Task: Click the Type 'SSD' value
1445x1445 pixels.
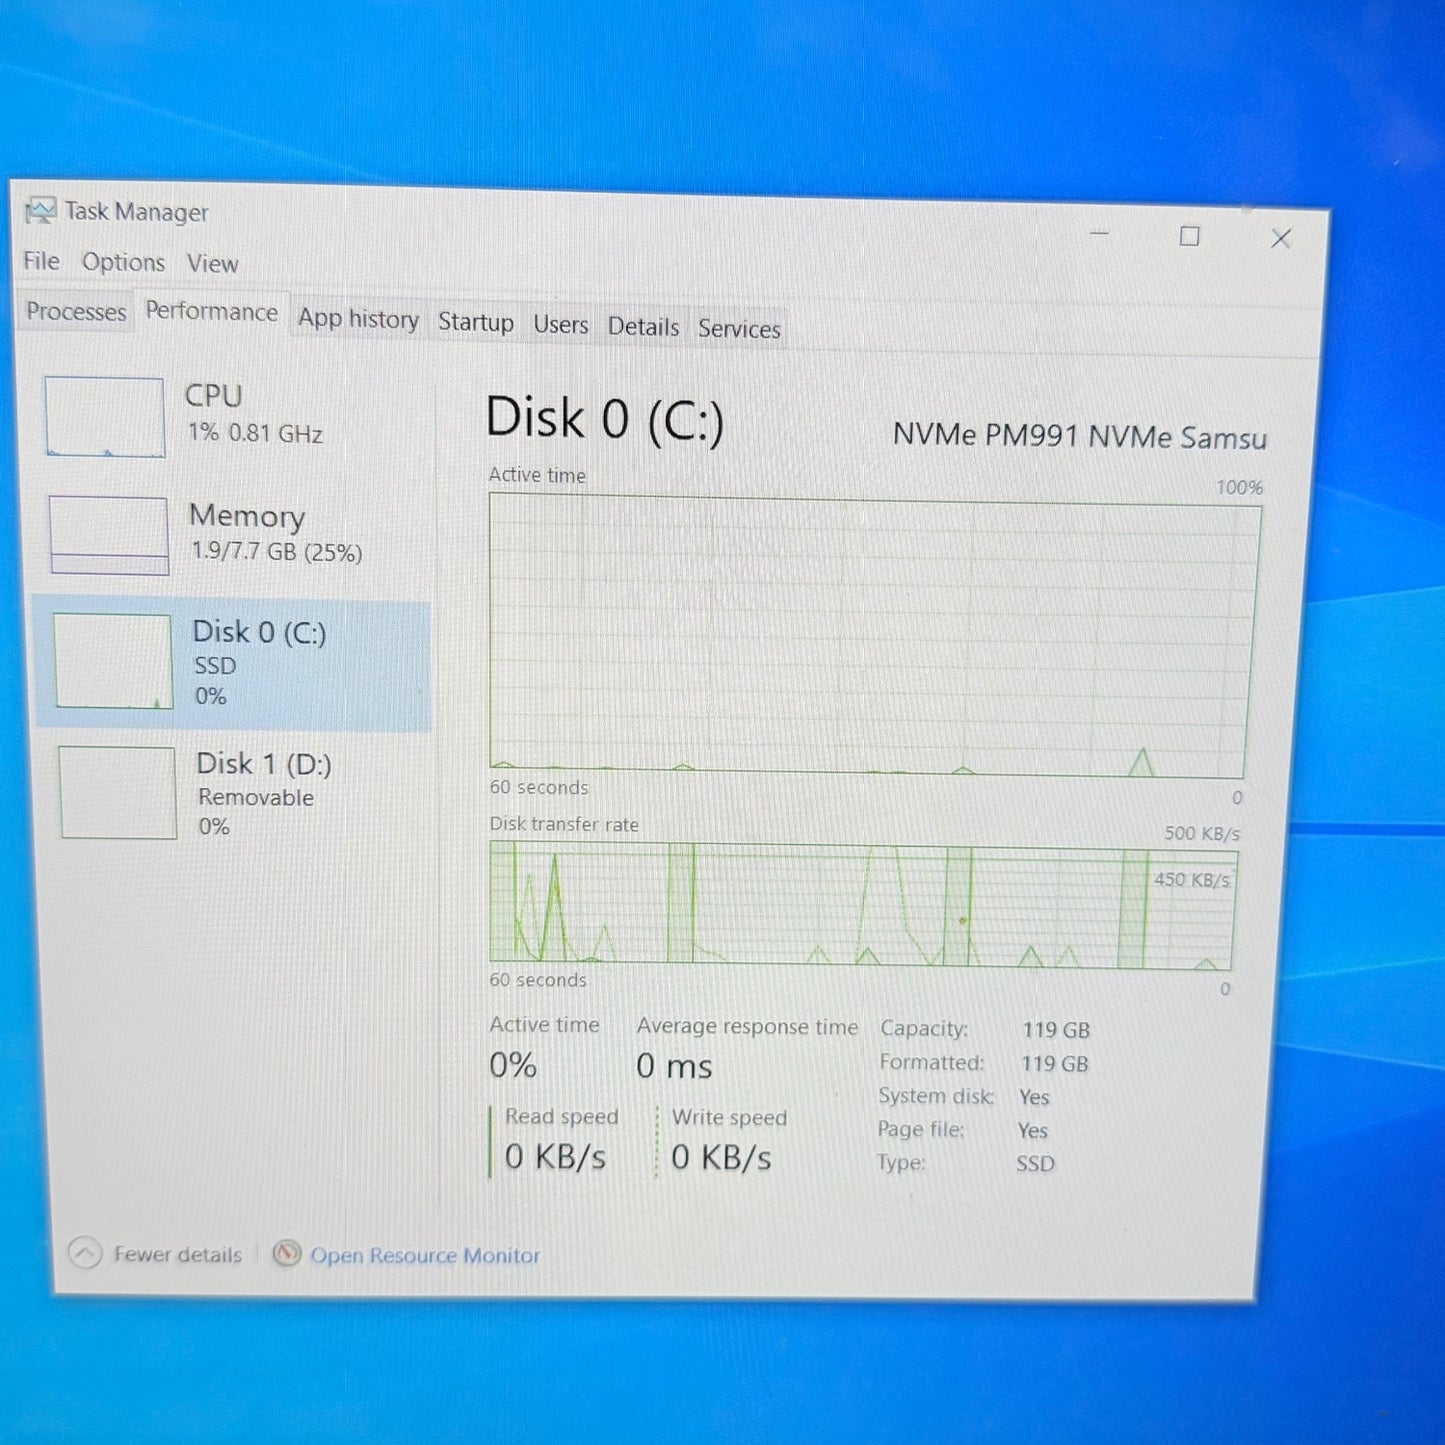Action: click(x=1035, y=1163)
